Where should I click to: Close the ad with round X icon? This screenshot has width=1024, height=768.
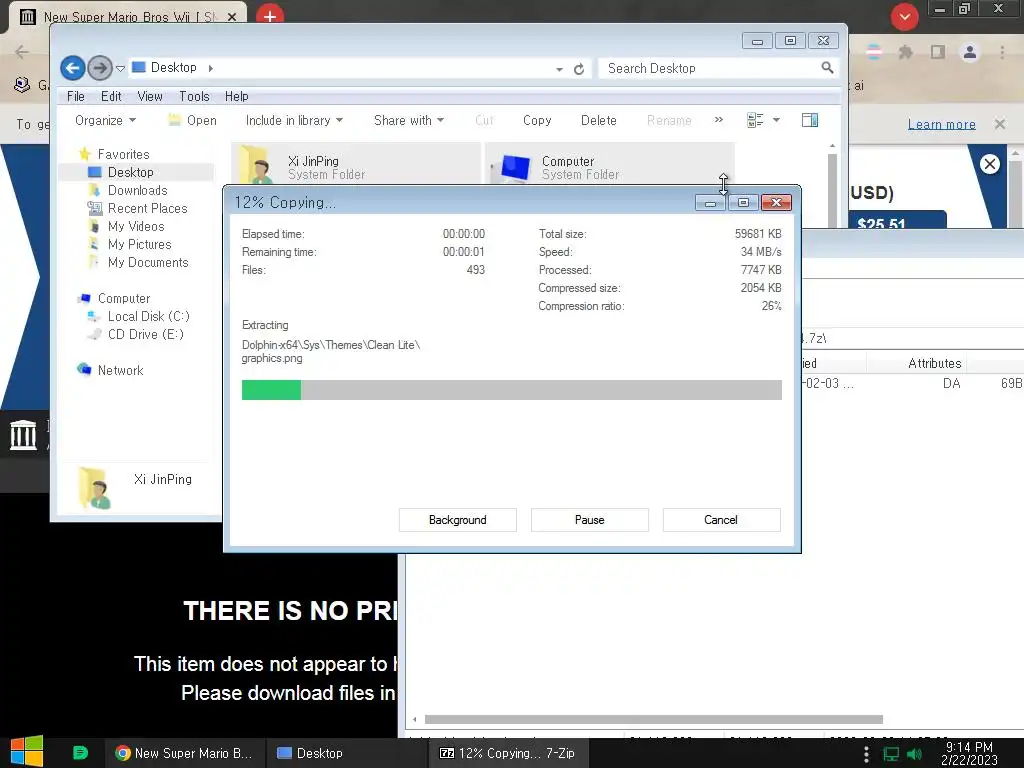click(989, 164)
